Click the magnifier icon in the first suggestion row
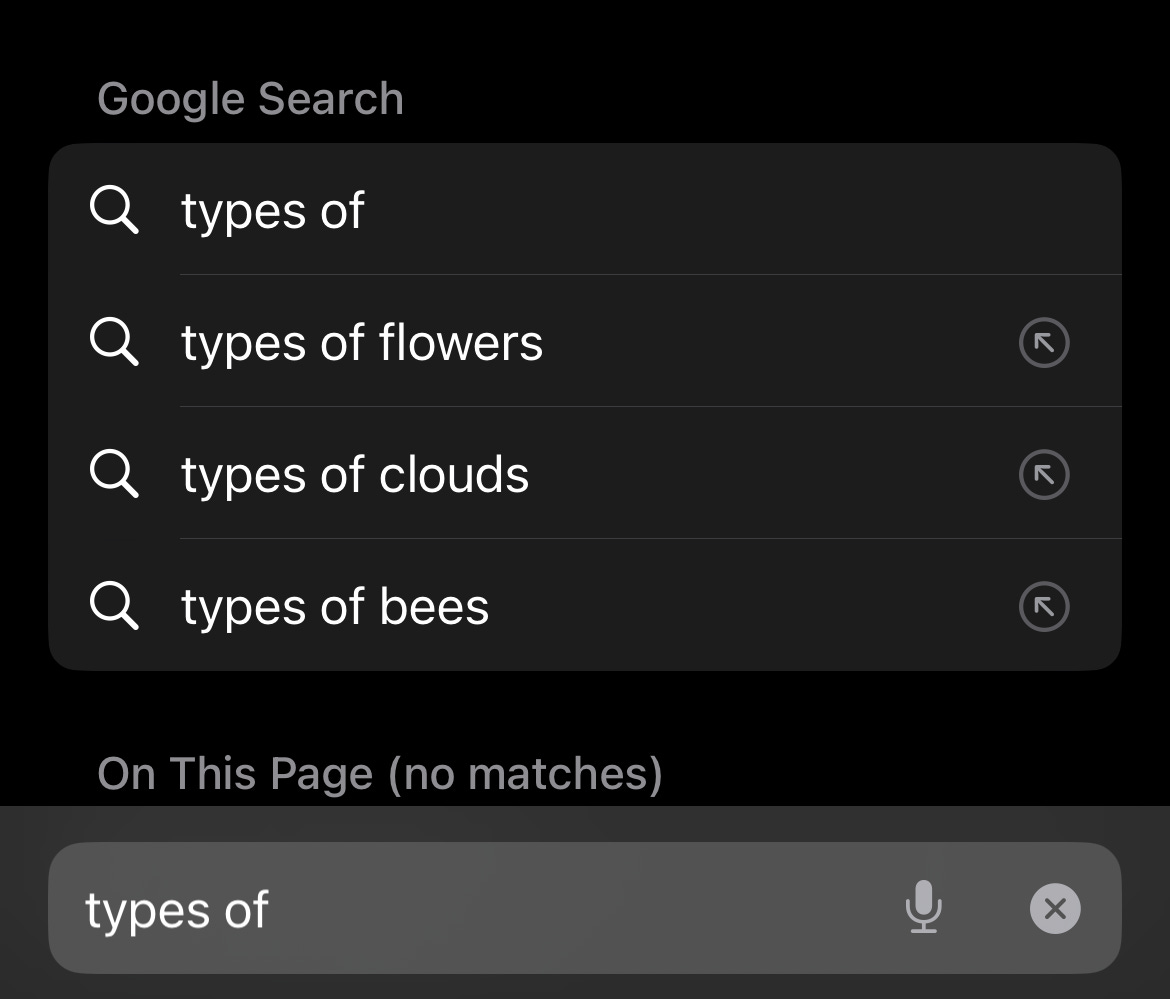The height and width of the screenshot is (999, 1170). [x=114, y=211]
